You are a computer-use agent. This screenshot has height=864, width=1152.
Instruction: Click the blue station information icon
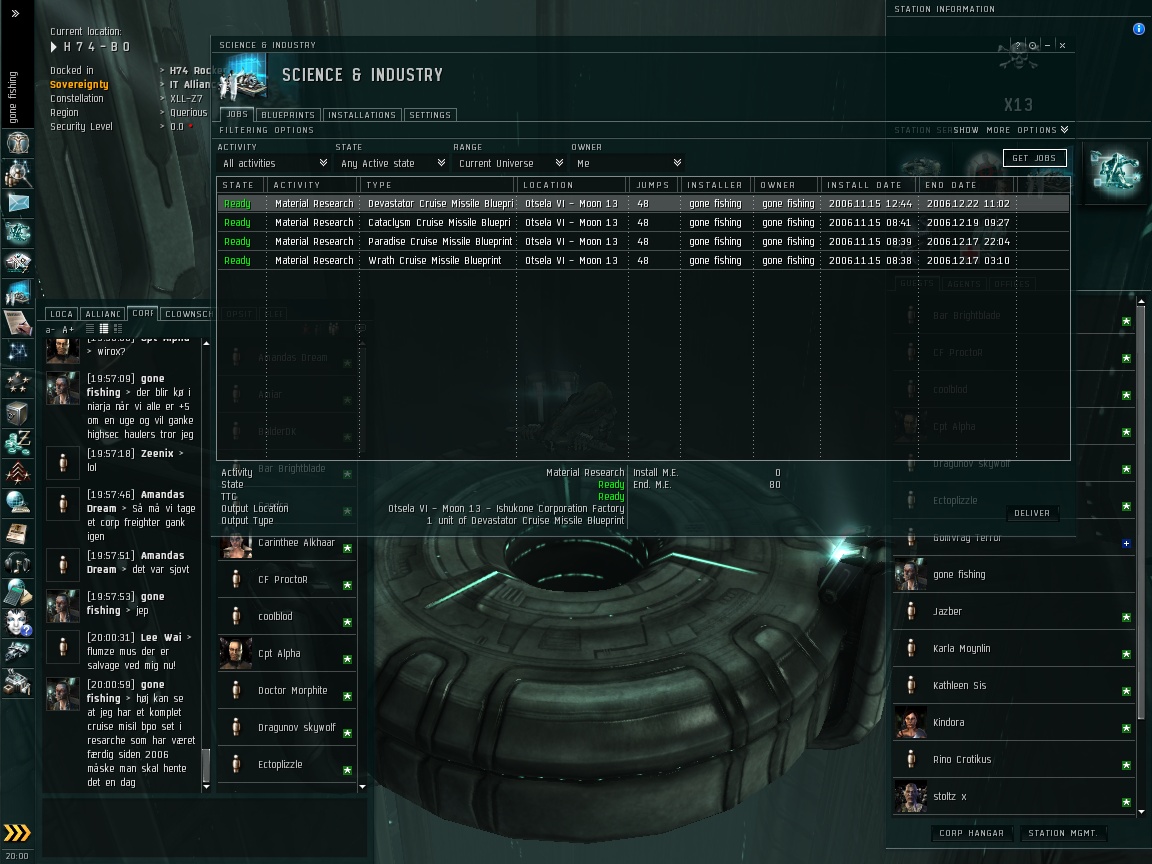click(1138, 29)
